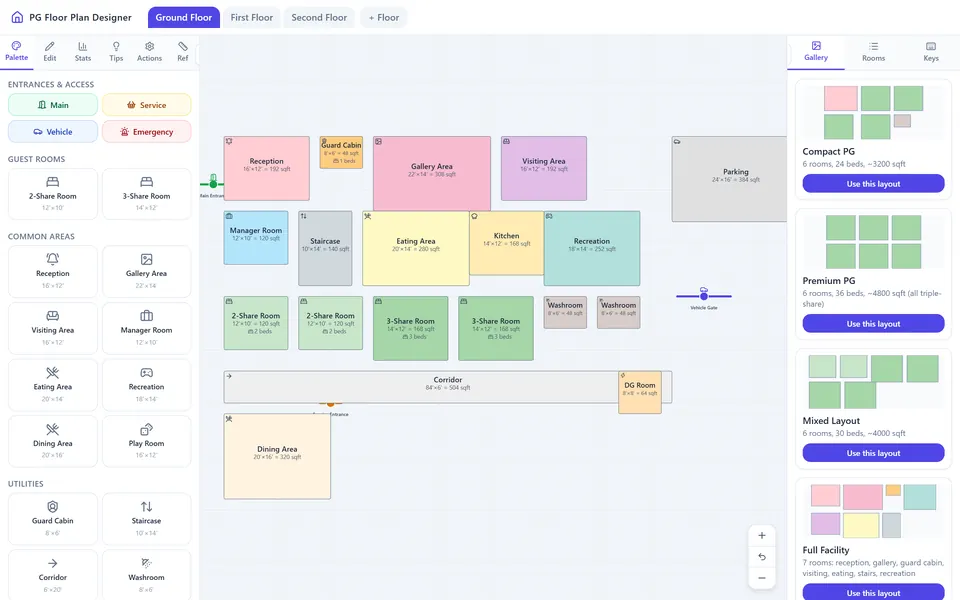960x600 pixels.
Task: Use the Premium PG layout
Action: click(873, 324)
